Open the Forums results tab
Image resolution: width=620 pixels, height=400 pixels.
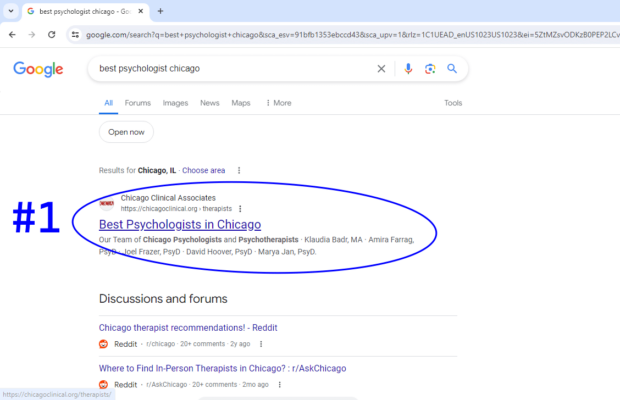[137, 103]
